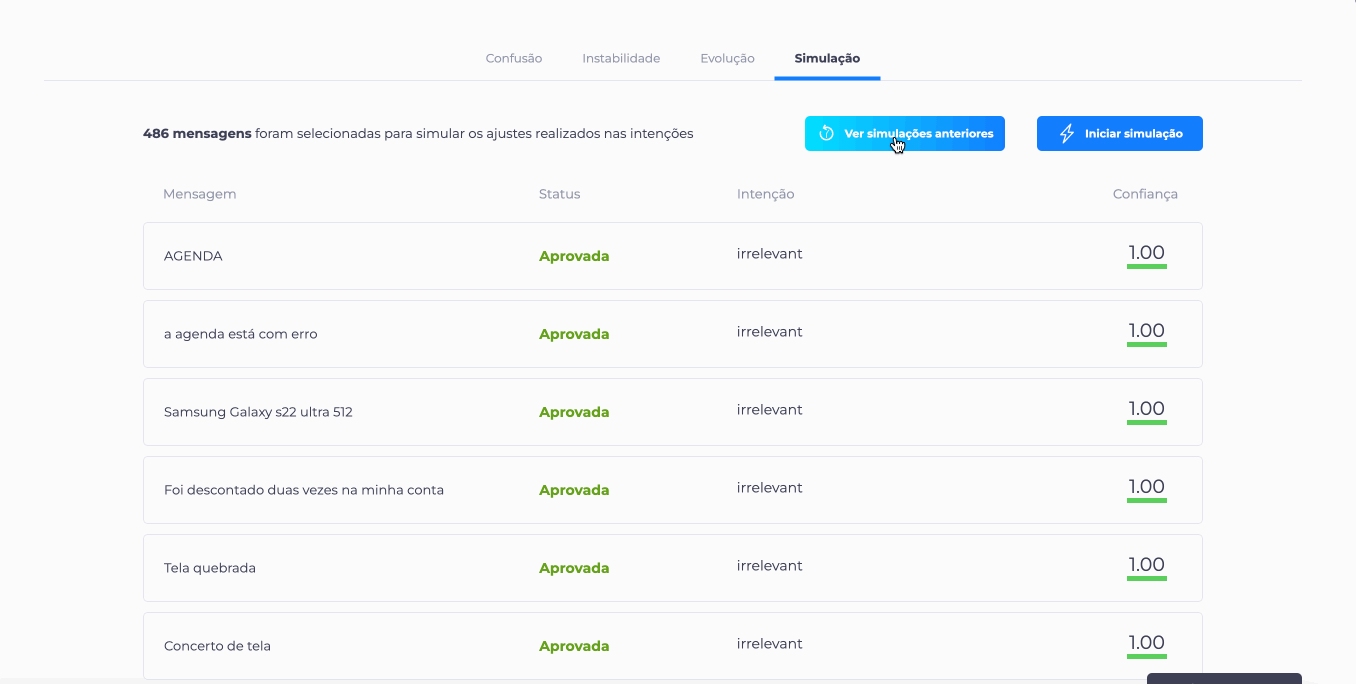Click irrelevant intent for 'Foi descontado' row

[770, 488]
